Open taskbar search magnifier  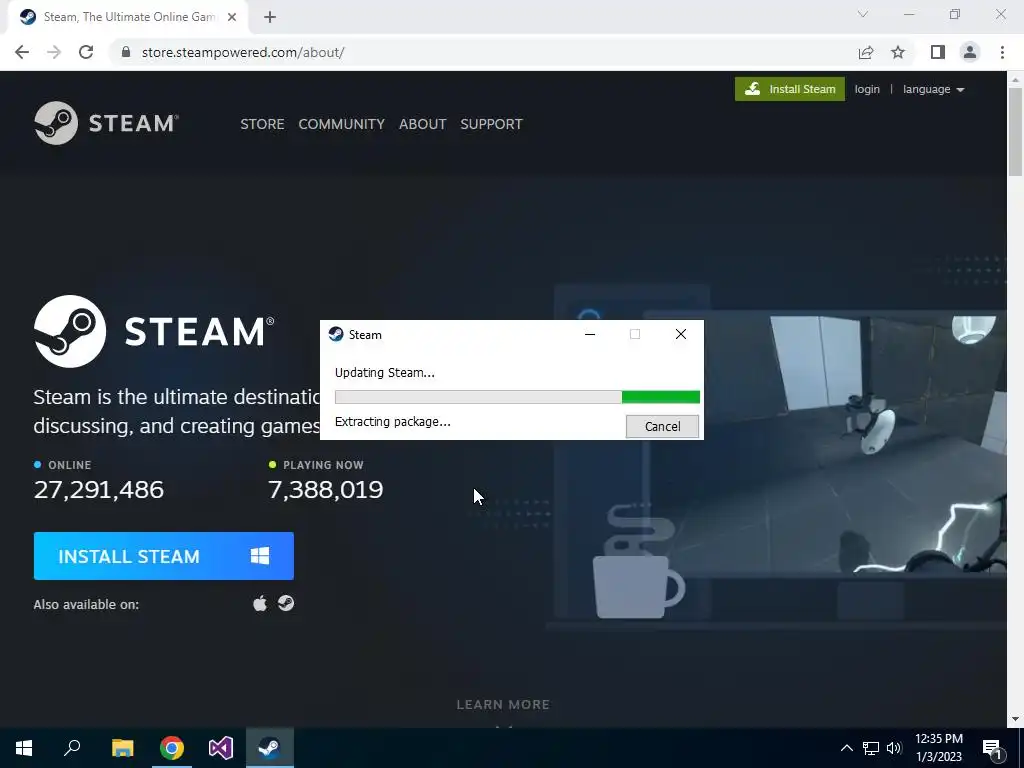[x=72, y=748]
